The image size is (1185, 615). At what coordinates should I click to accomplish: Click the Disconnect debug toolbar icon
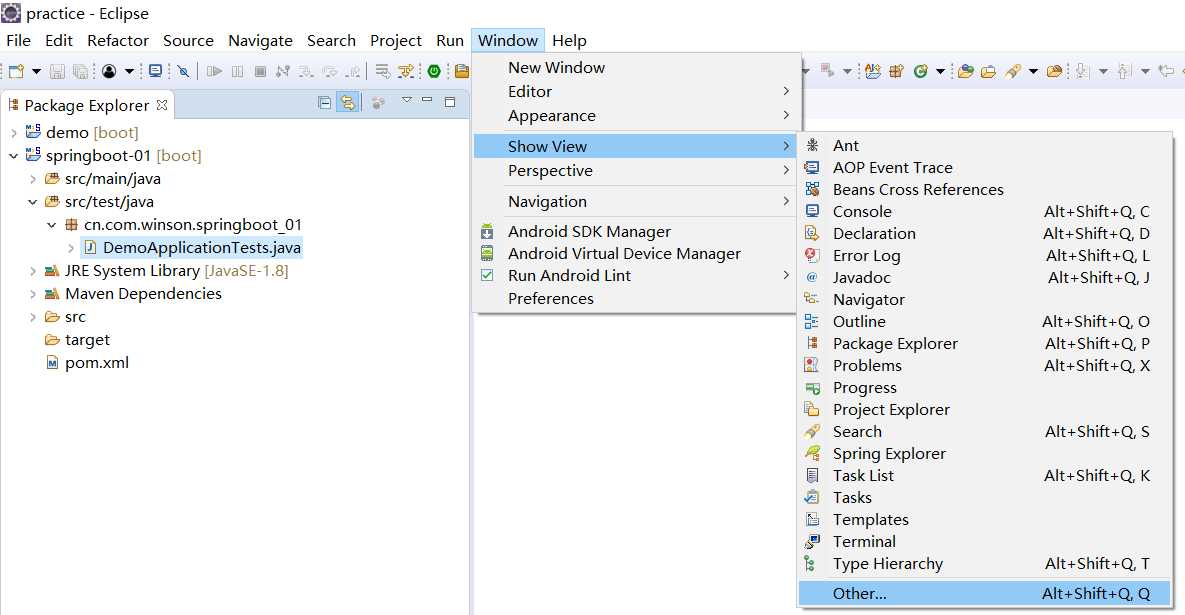pyautogui.click(x=283, y=71)
